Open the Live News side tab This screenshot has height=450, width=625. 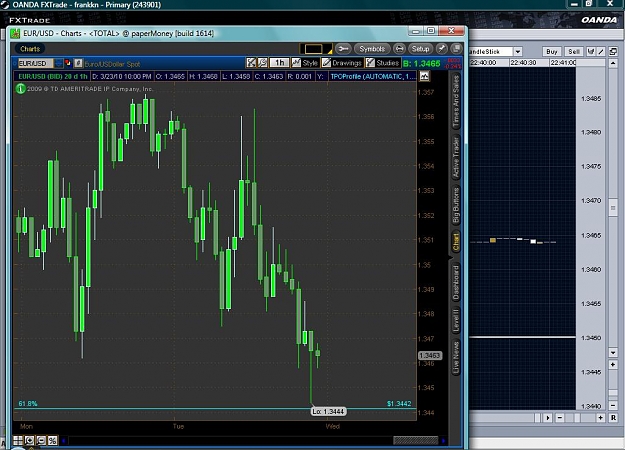coord(456,358)
